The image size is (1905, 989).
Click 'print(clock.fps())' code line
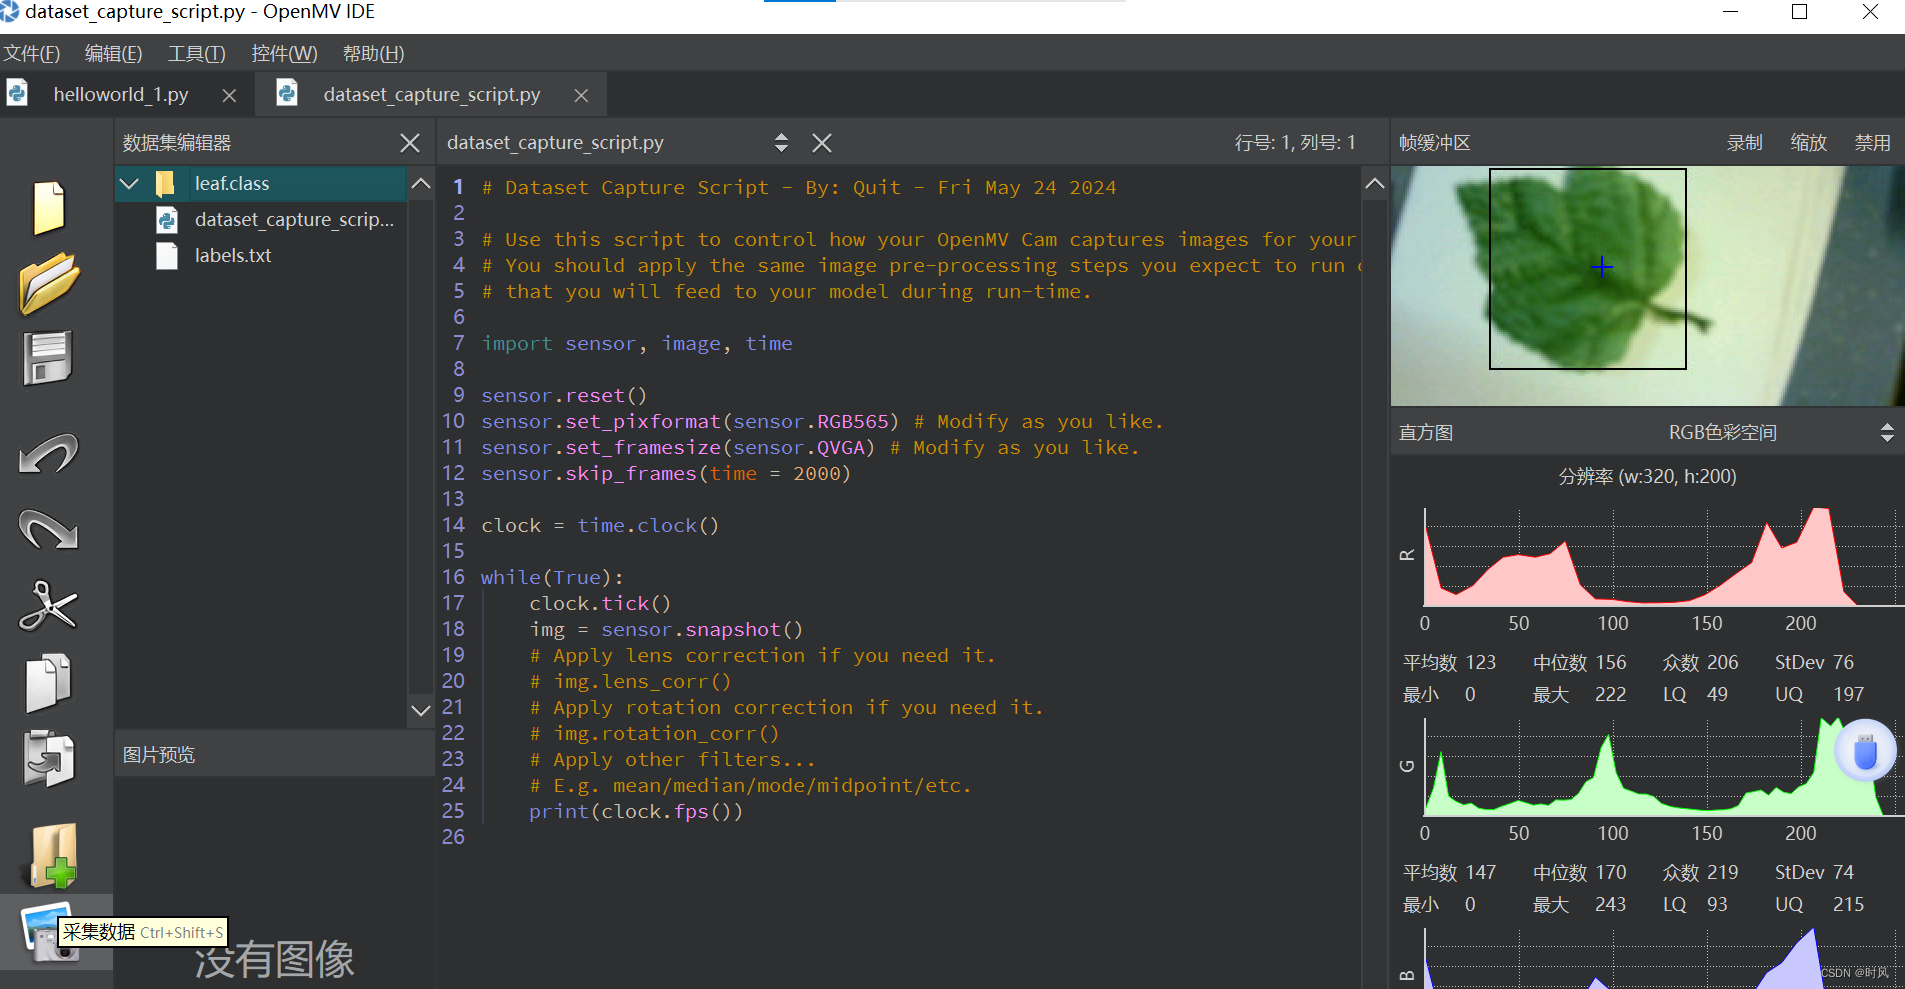tap(636, 811)
